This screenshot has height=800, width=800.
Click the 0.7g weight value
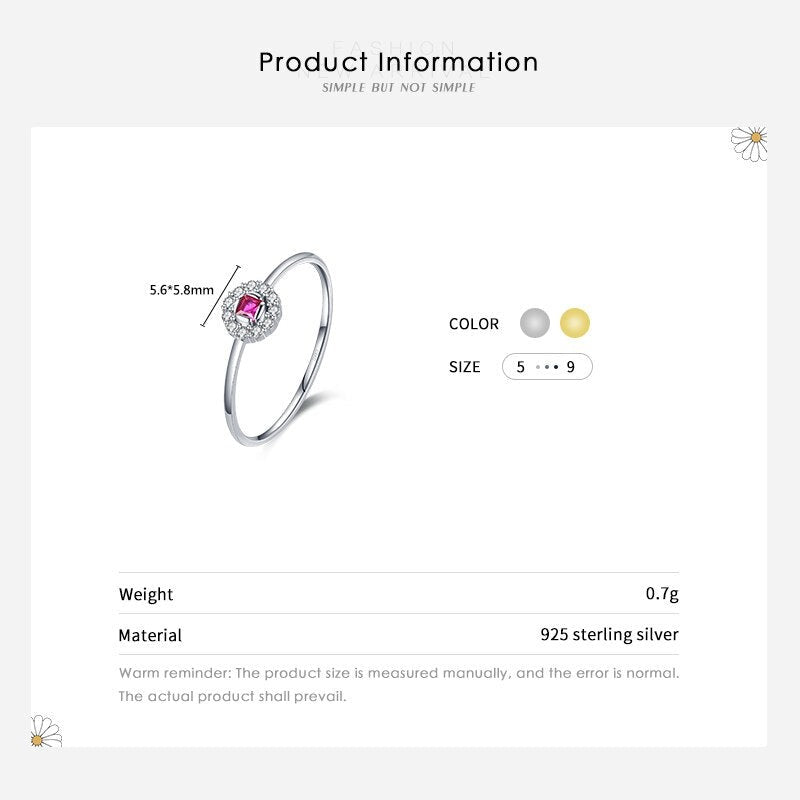662,594
